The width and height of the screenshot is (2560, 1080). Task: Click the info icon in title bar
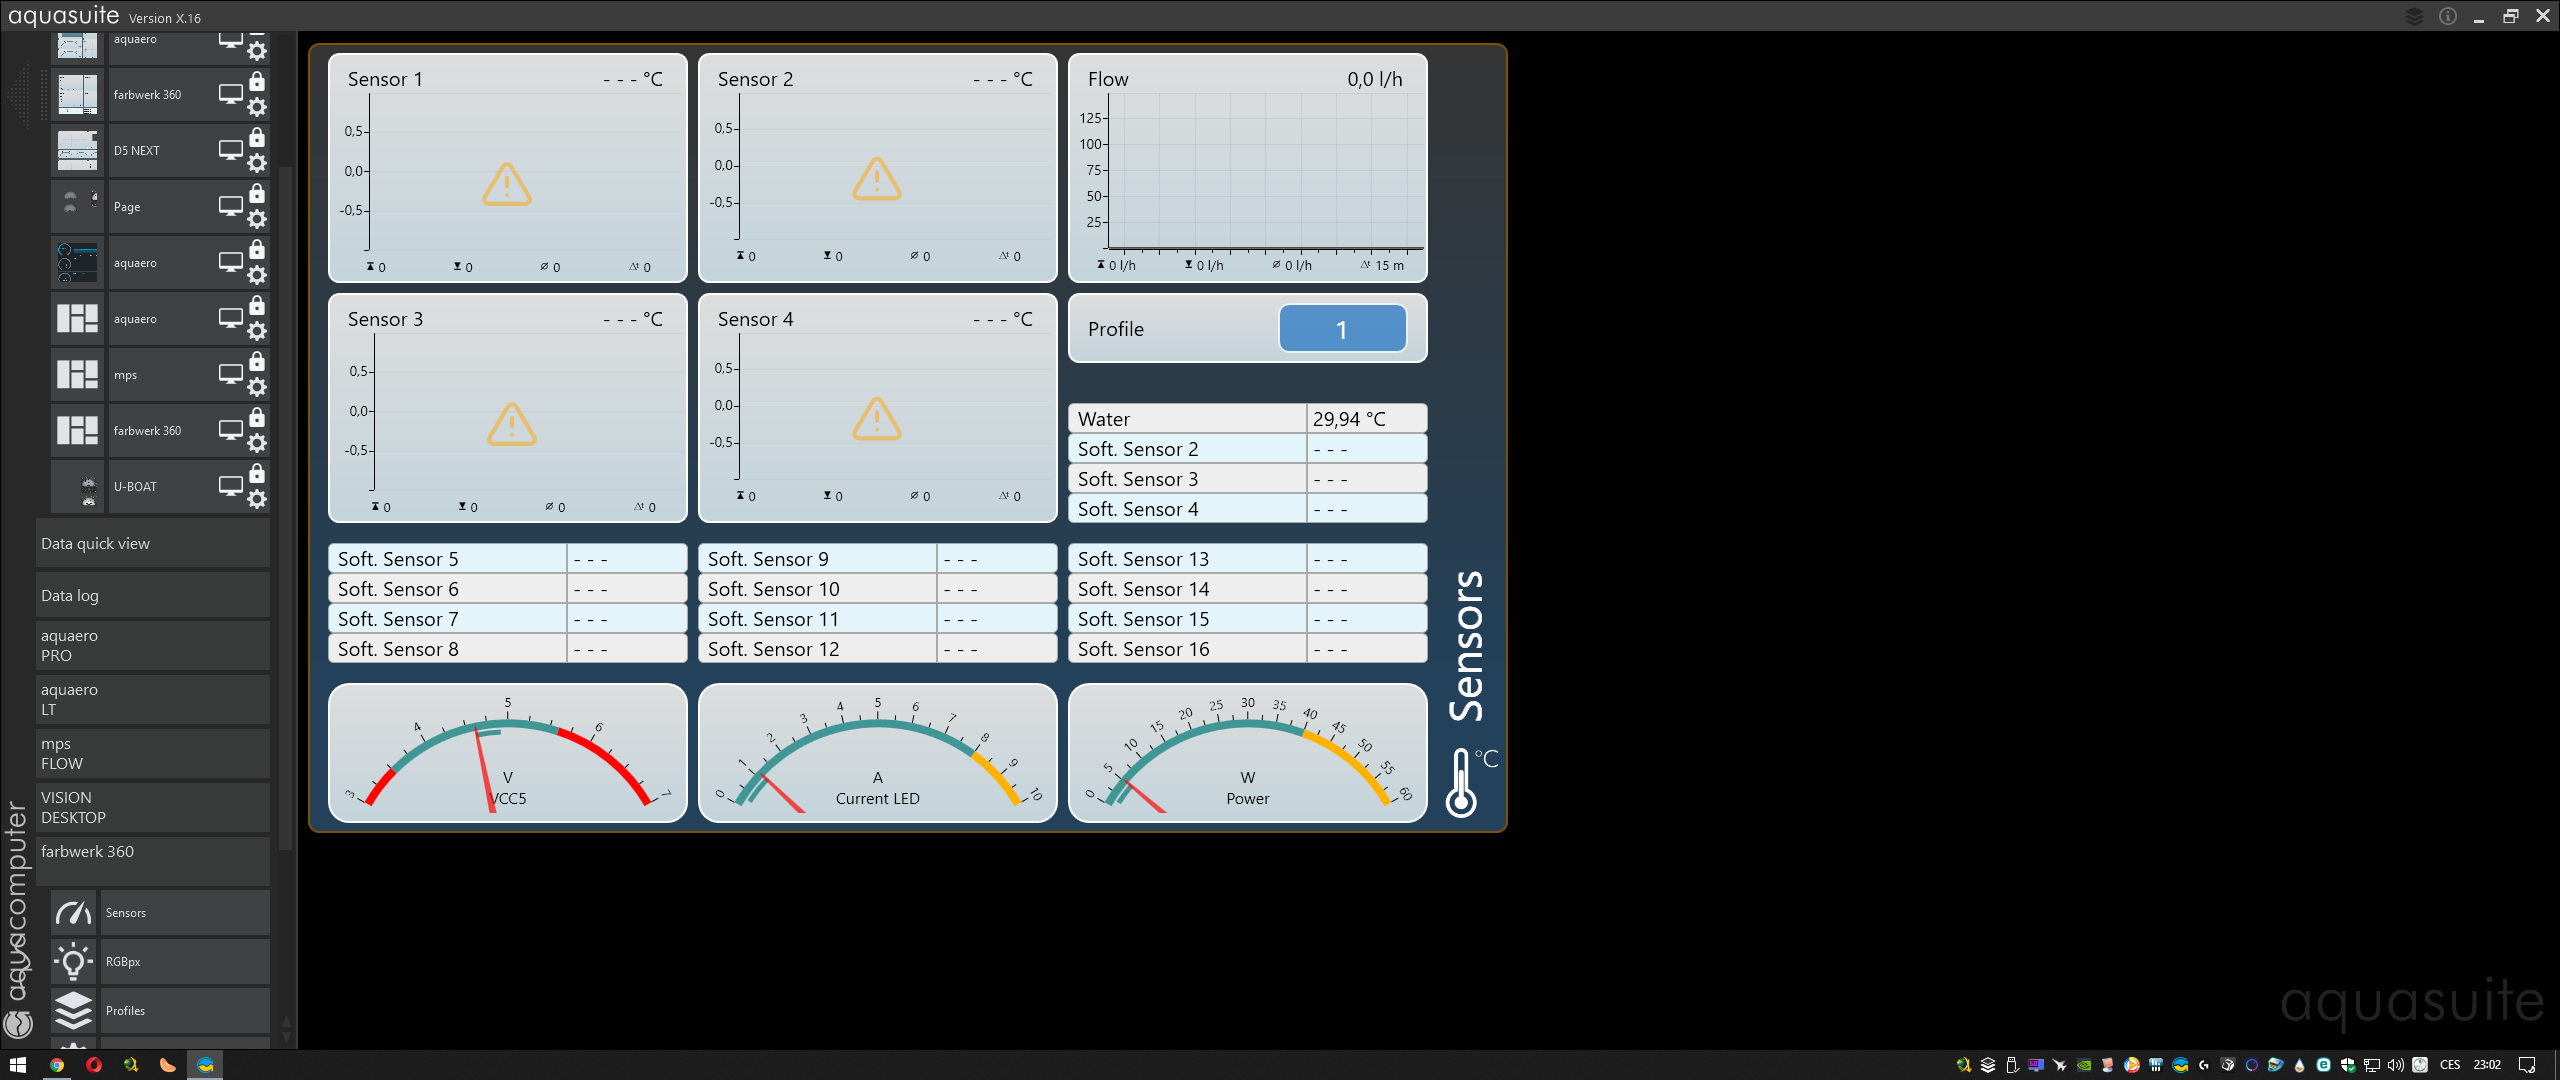[x=2447, y=16]
